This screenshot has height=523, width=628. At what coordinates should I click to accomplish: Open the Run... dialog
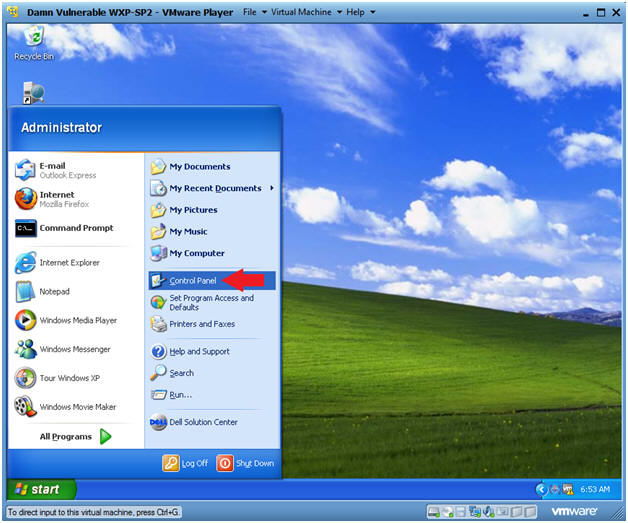click(x=212, y=395)
